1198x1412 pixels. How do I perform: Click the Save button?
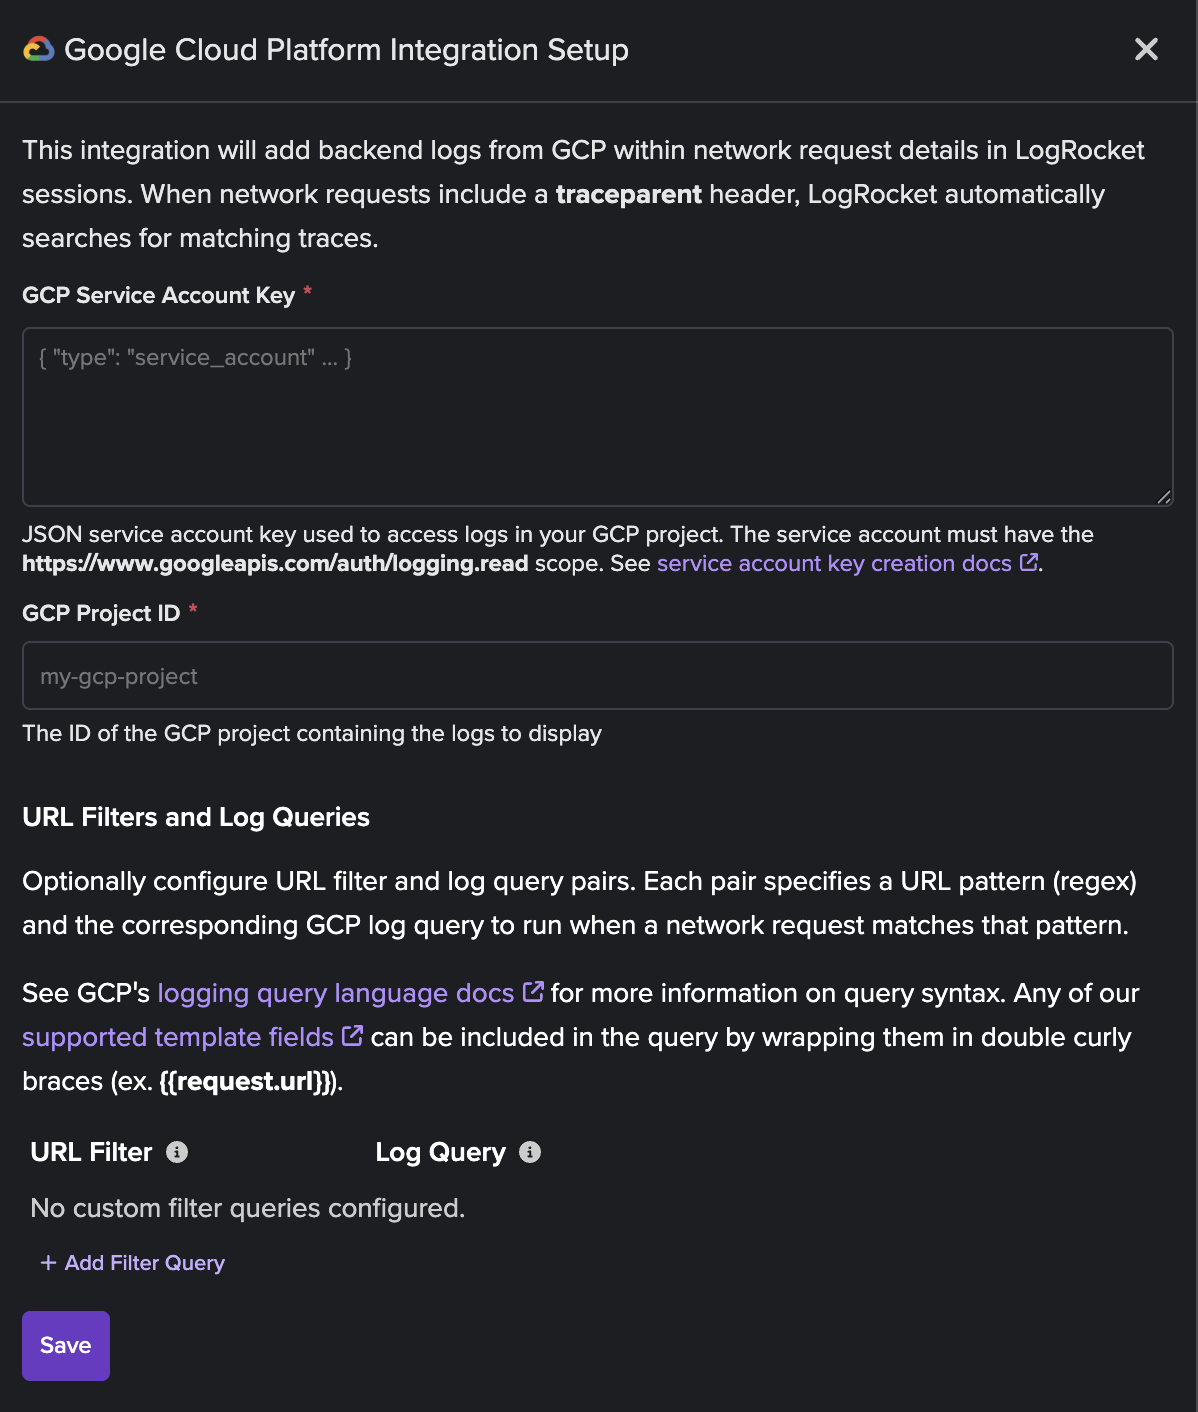[66, 1346]
